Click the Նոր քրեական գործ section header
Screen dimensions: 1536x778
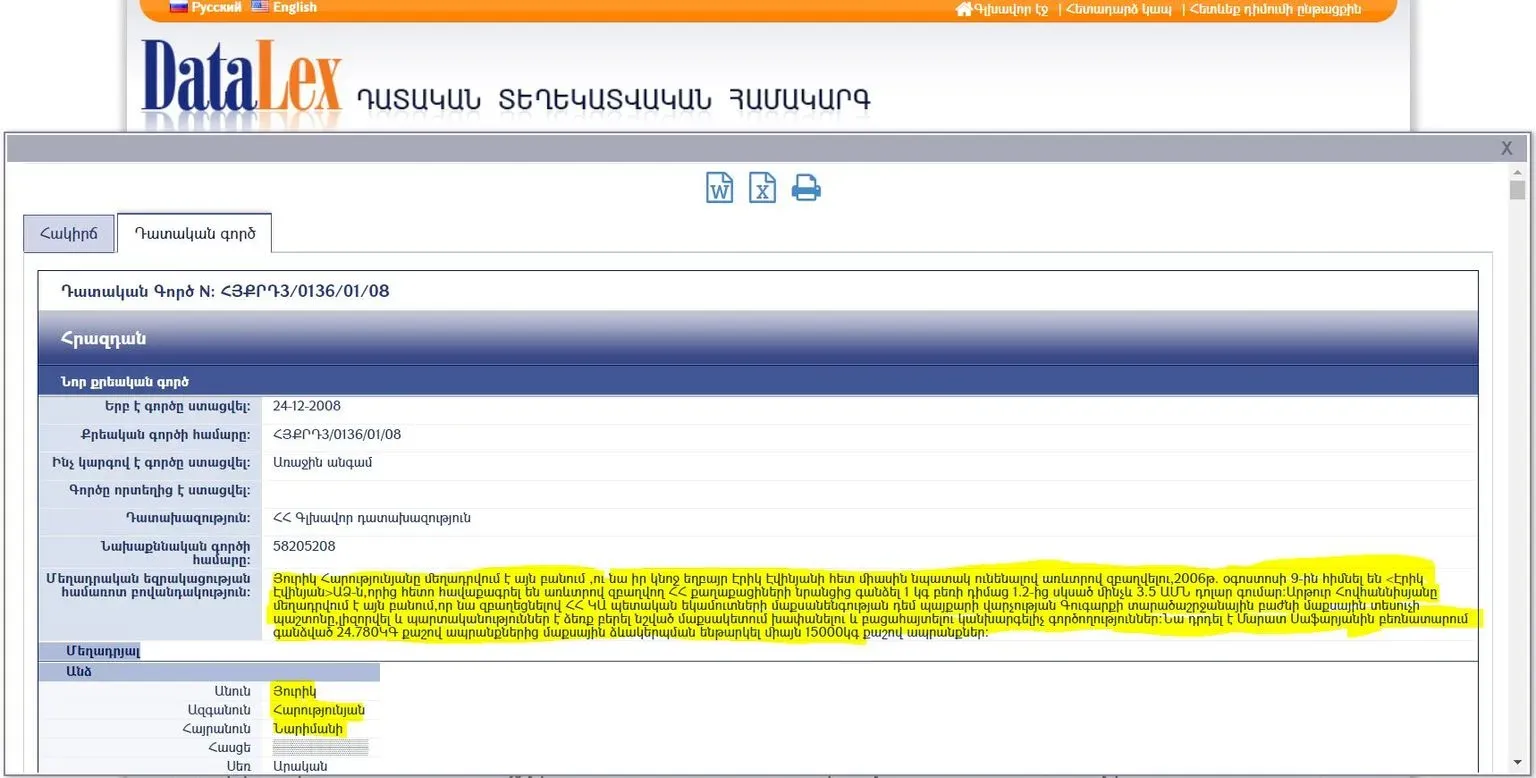[758, 381]
